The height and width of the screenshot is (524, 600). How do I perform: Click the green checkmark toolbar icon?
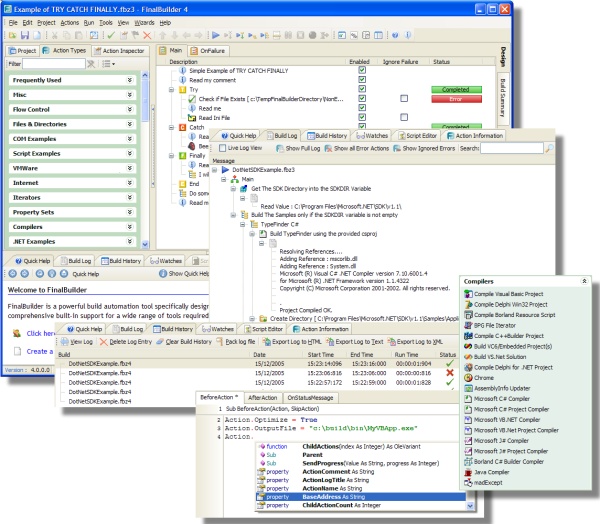click(111, 36)
